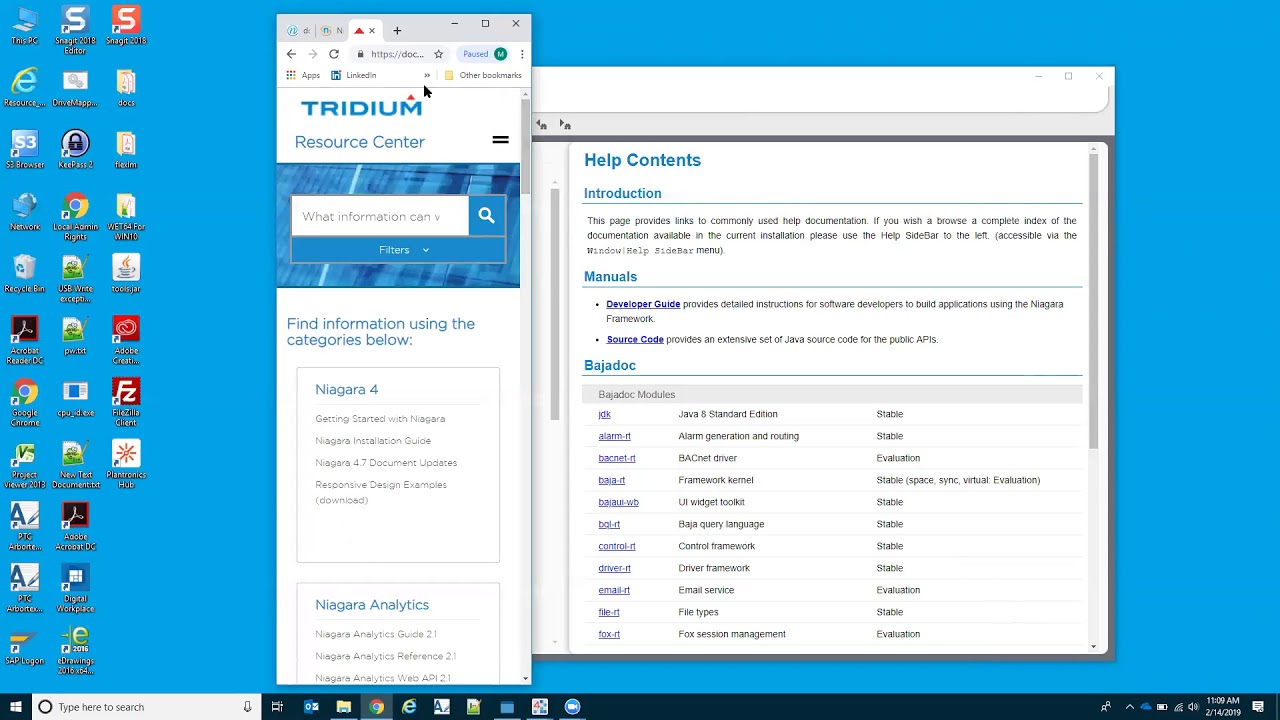
Task: Open the alarm-rt module link
Action: click(x=614, y=436)
